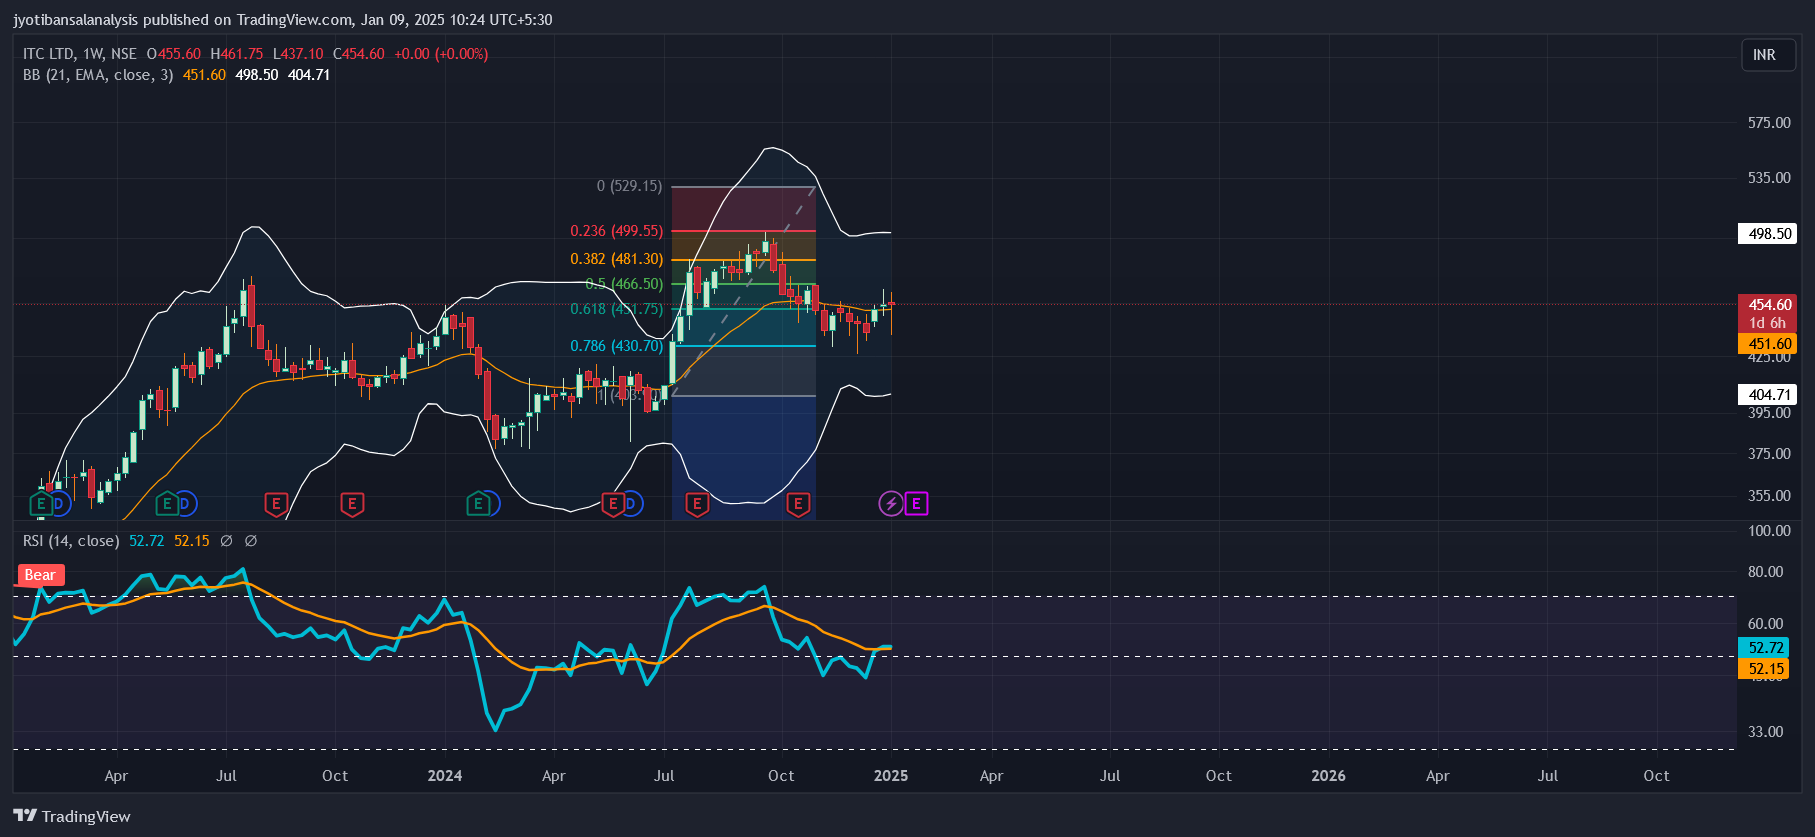The width and height of the screenshot is (1815, 837).
Task: Select Fibonacci level 0.236 (499.55) label
Action: 616,231
